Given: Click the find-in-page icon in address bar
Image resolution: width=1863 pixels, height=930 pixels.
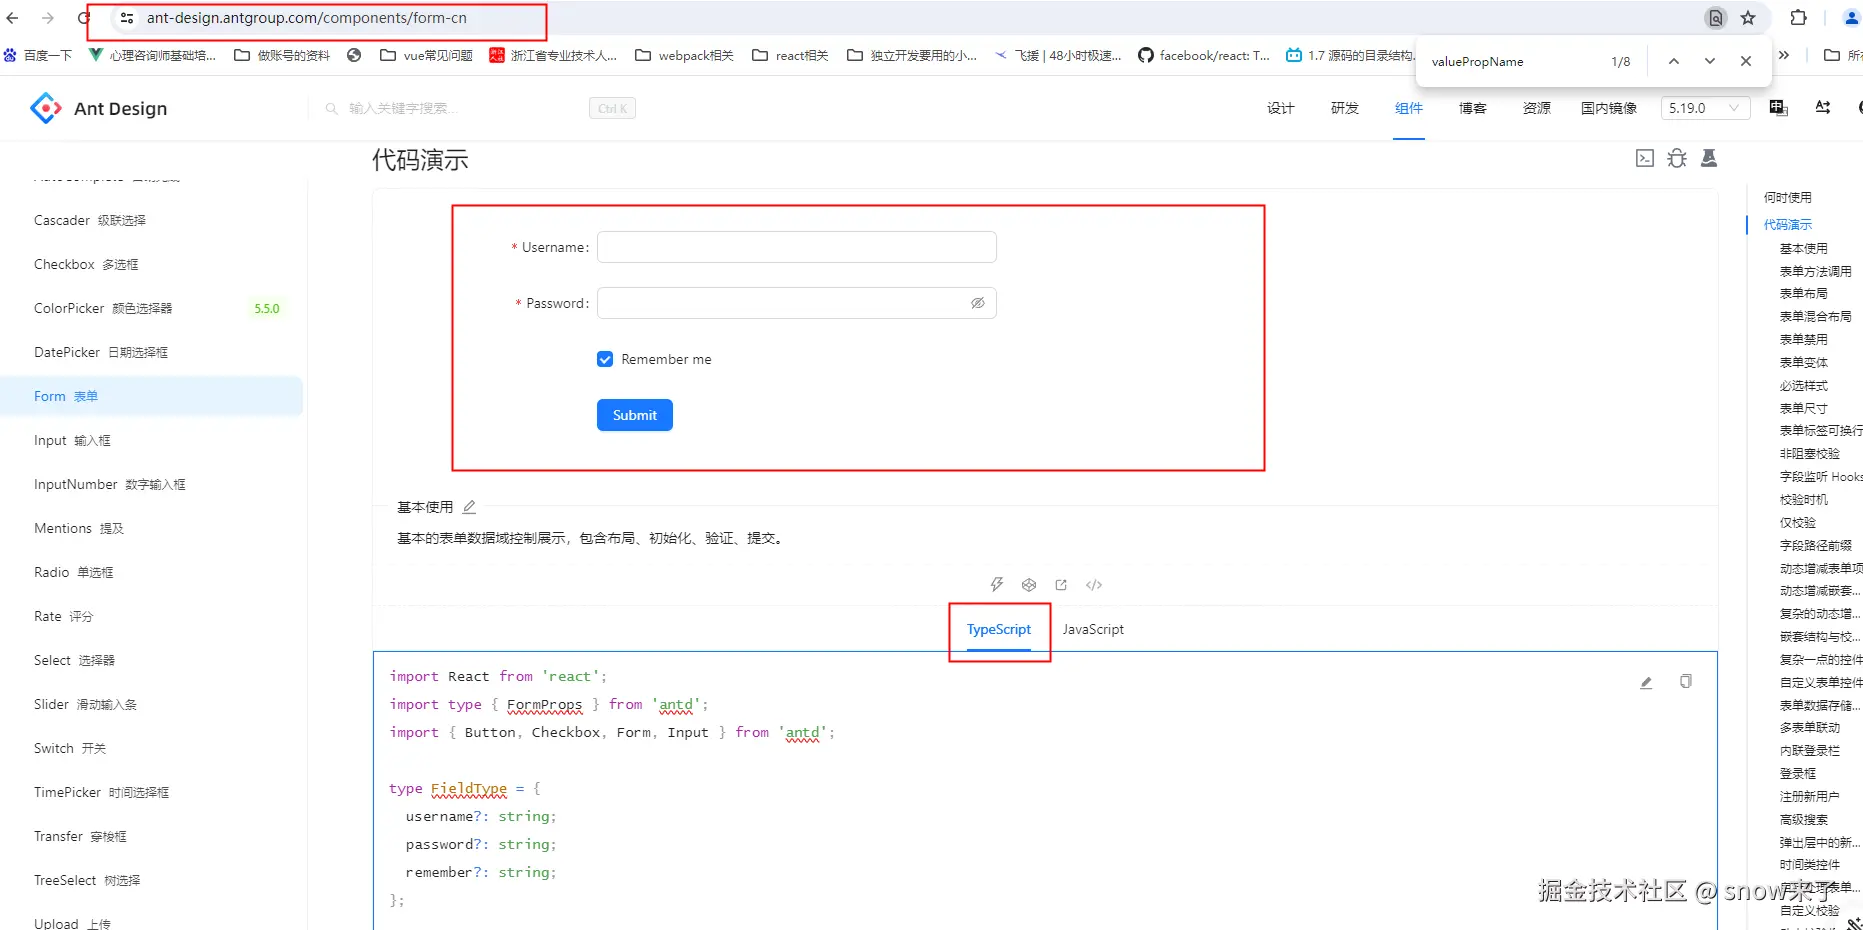Looking at the screenshot, I should 1716,18.
